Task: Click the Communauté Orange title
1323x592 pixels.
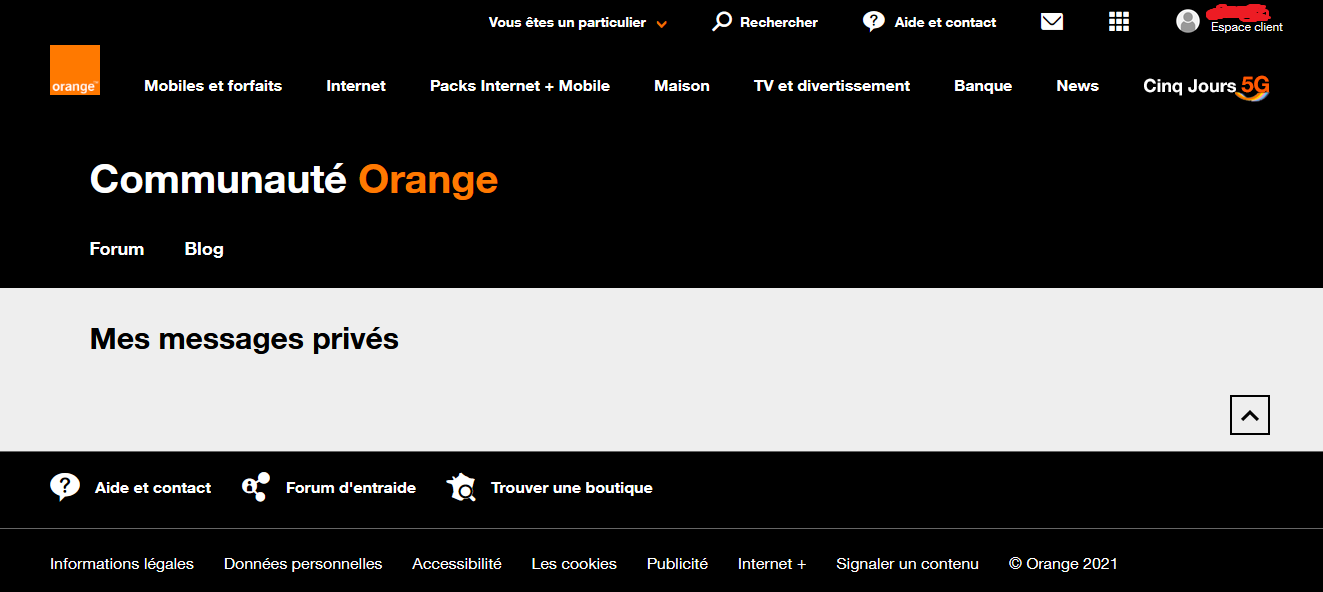Action: point(294,180)
